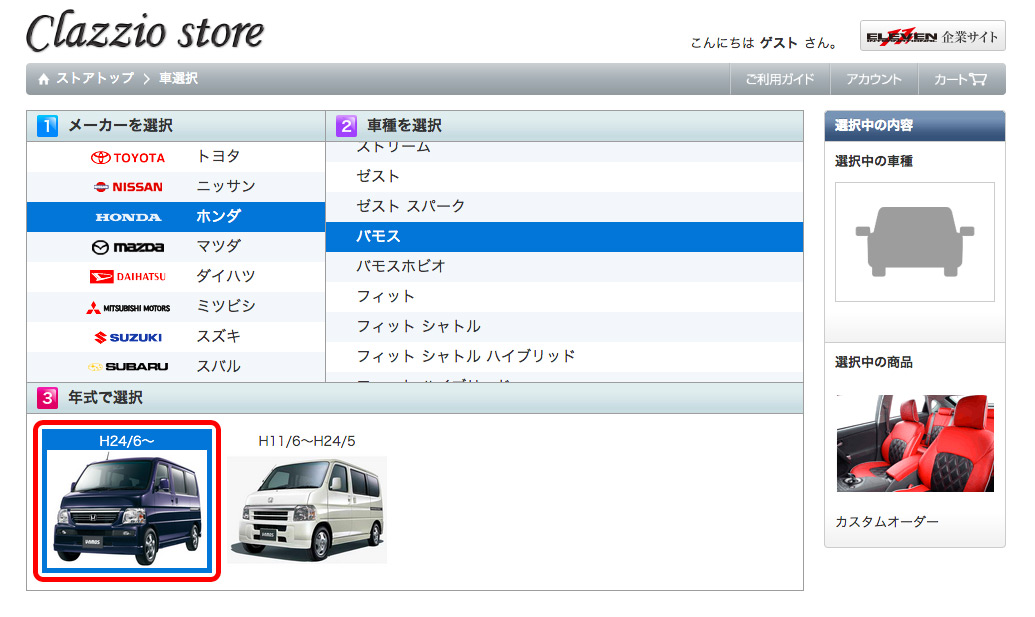Choose maker ミツビシ text
Image resolution: width=1035 pixels, height=617 pixels.
pyautogui.click(x=226, y=306)
